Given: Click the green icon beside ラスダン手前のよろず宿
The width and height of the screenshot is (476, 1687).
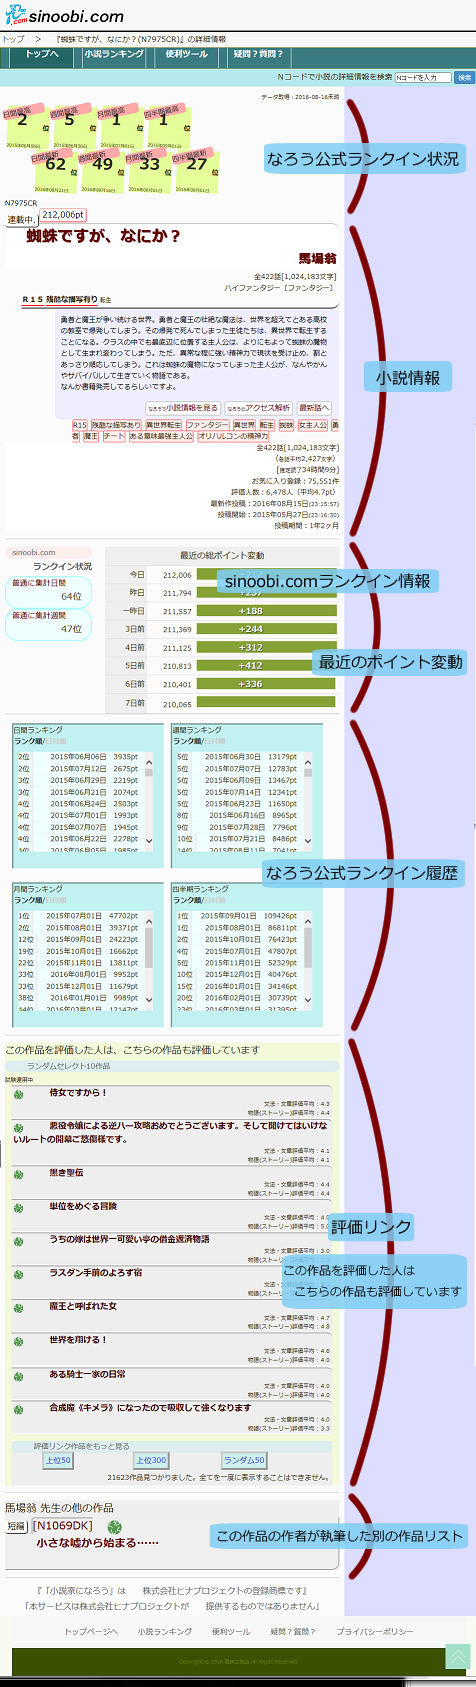Looking at the screenshot, I should (x=18, y=1274).
